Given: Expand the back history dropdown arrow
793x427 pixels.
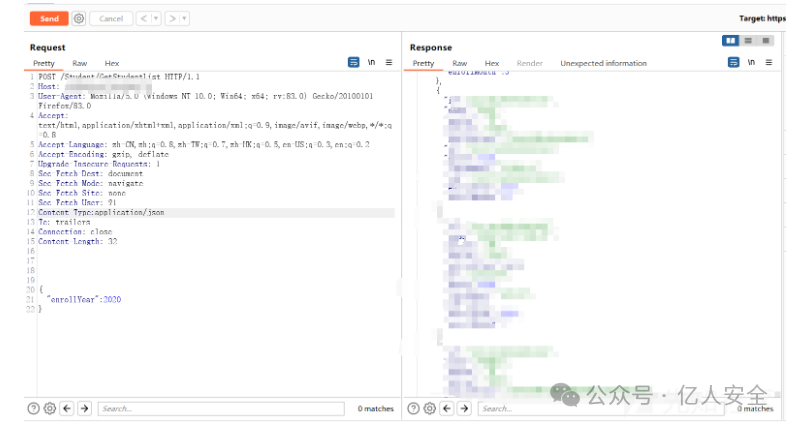Looking at the screenshot, I should click(x=154, y=18).
